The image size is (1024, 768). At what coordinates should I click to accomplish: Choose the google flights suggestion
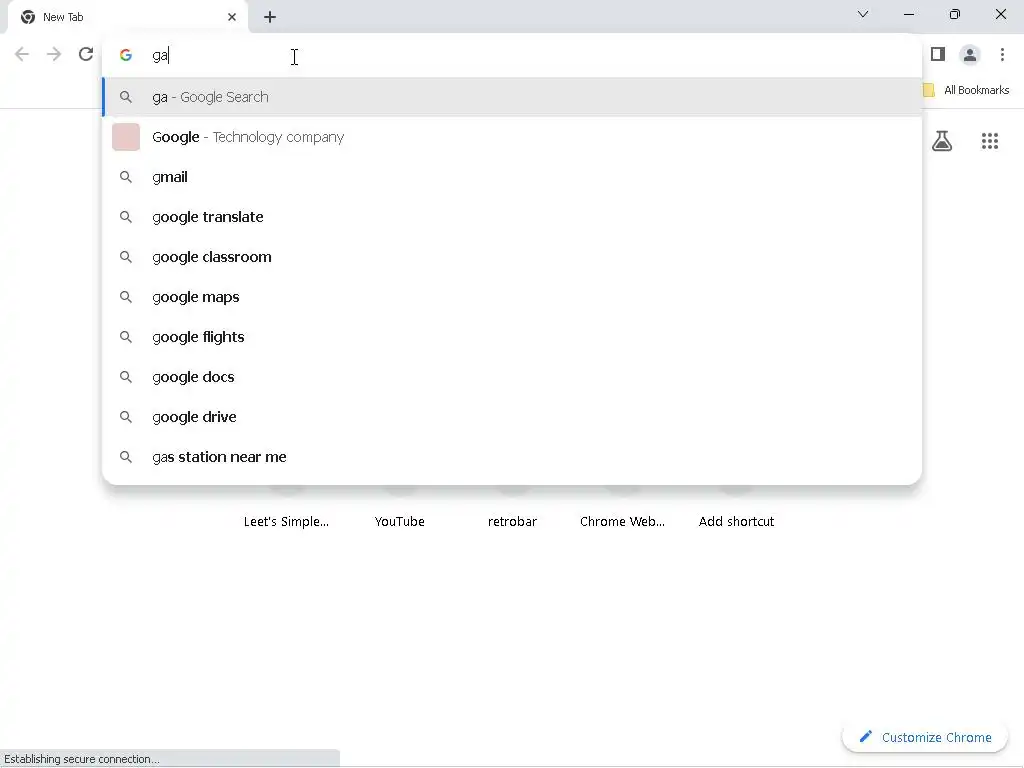pos(512,337)
